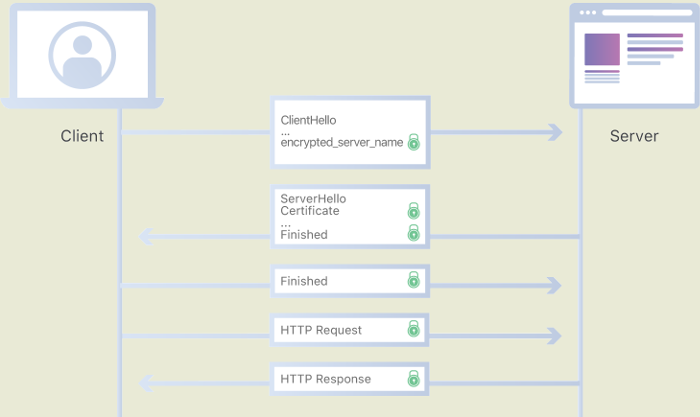700x417 pixels.
Task: Click the lock icon next to Certificate
Action: tap(413, 211)
